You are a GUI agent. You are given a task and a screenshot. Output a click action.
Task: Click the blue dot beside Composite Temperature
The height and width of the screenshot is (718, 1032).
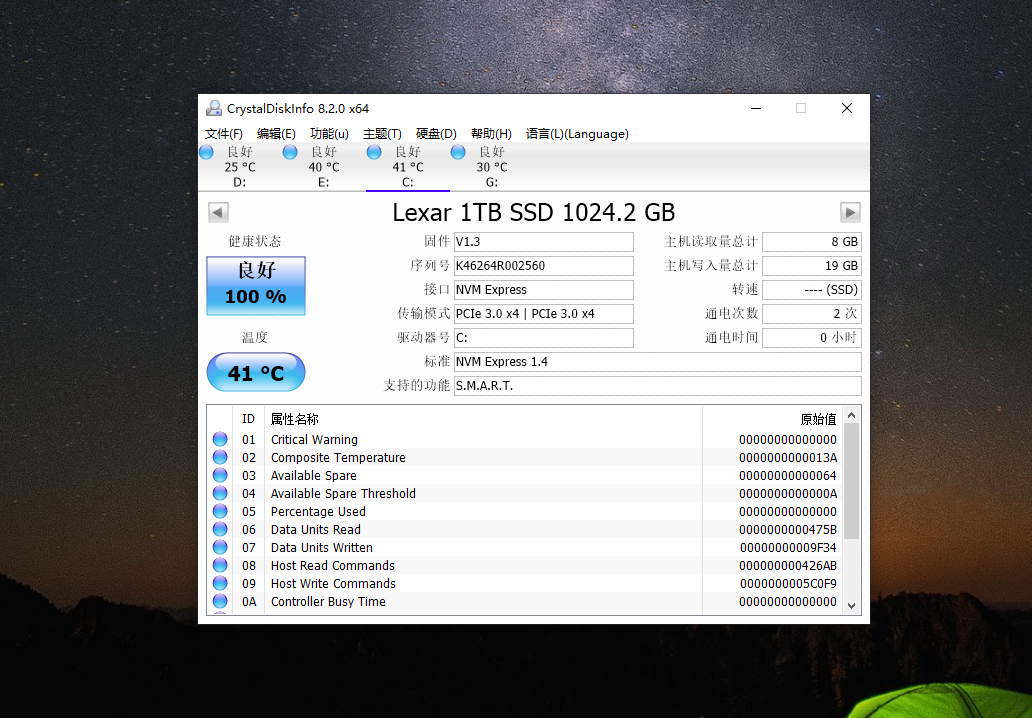point(220,457)
